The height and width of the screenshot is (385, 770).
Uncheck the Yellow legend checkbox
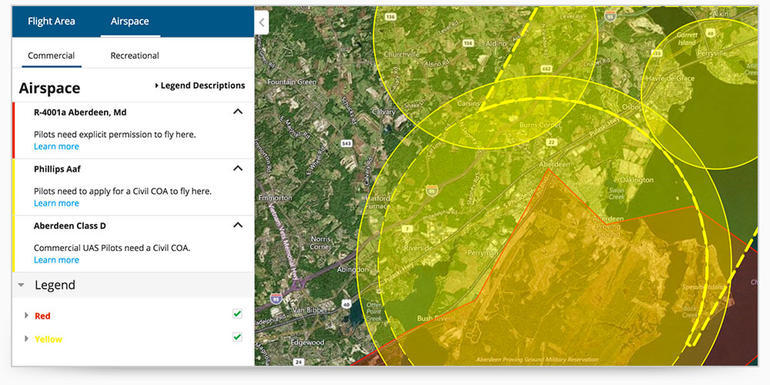pos(237,337)
